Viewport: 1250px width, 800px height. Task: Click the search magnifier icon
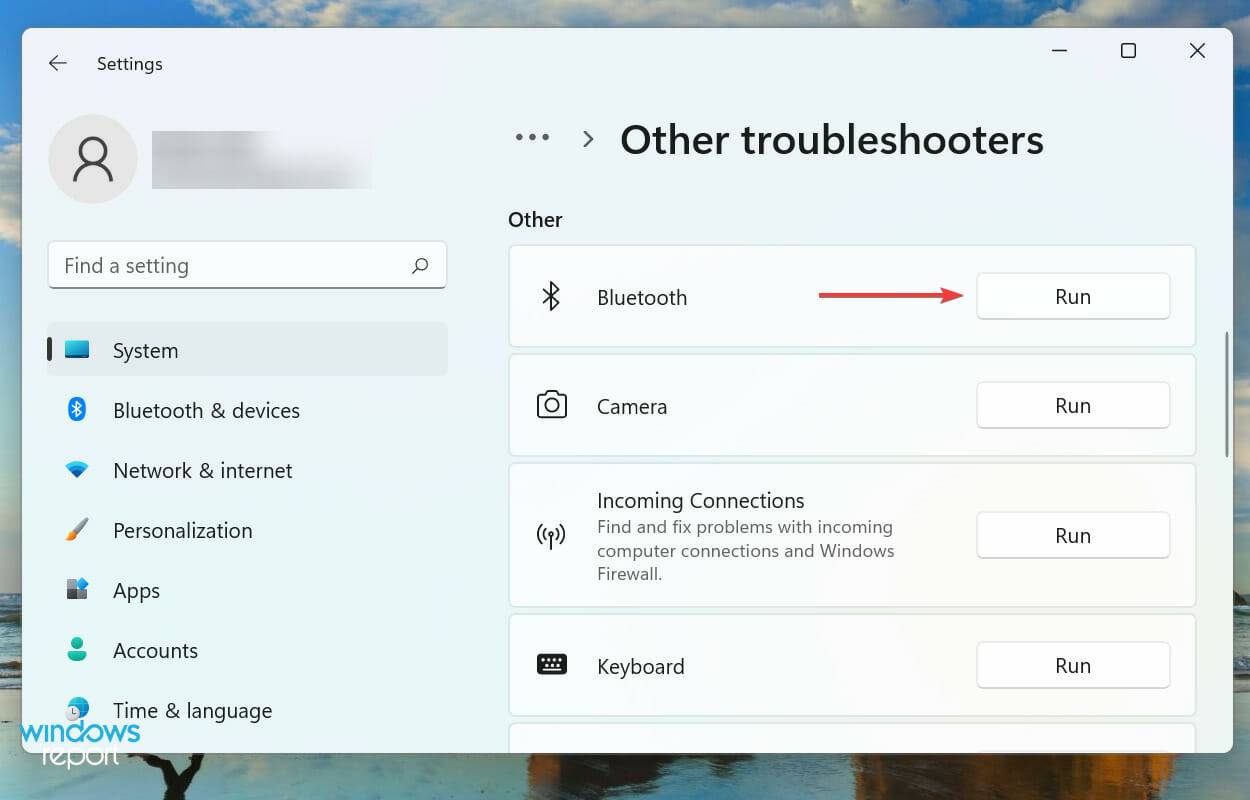pos(420,265)
